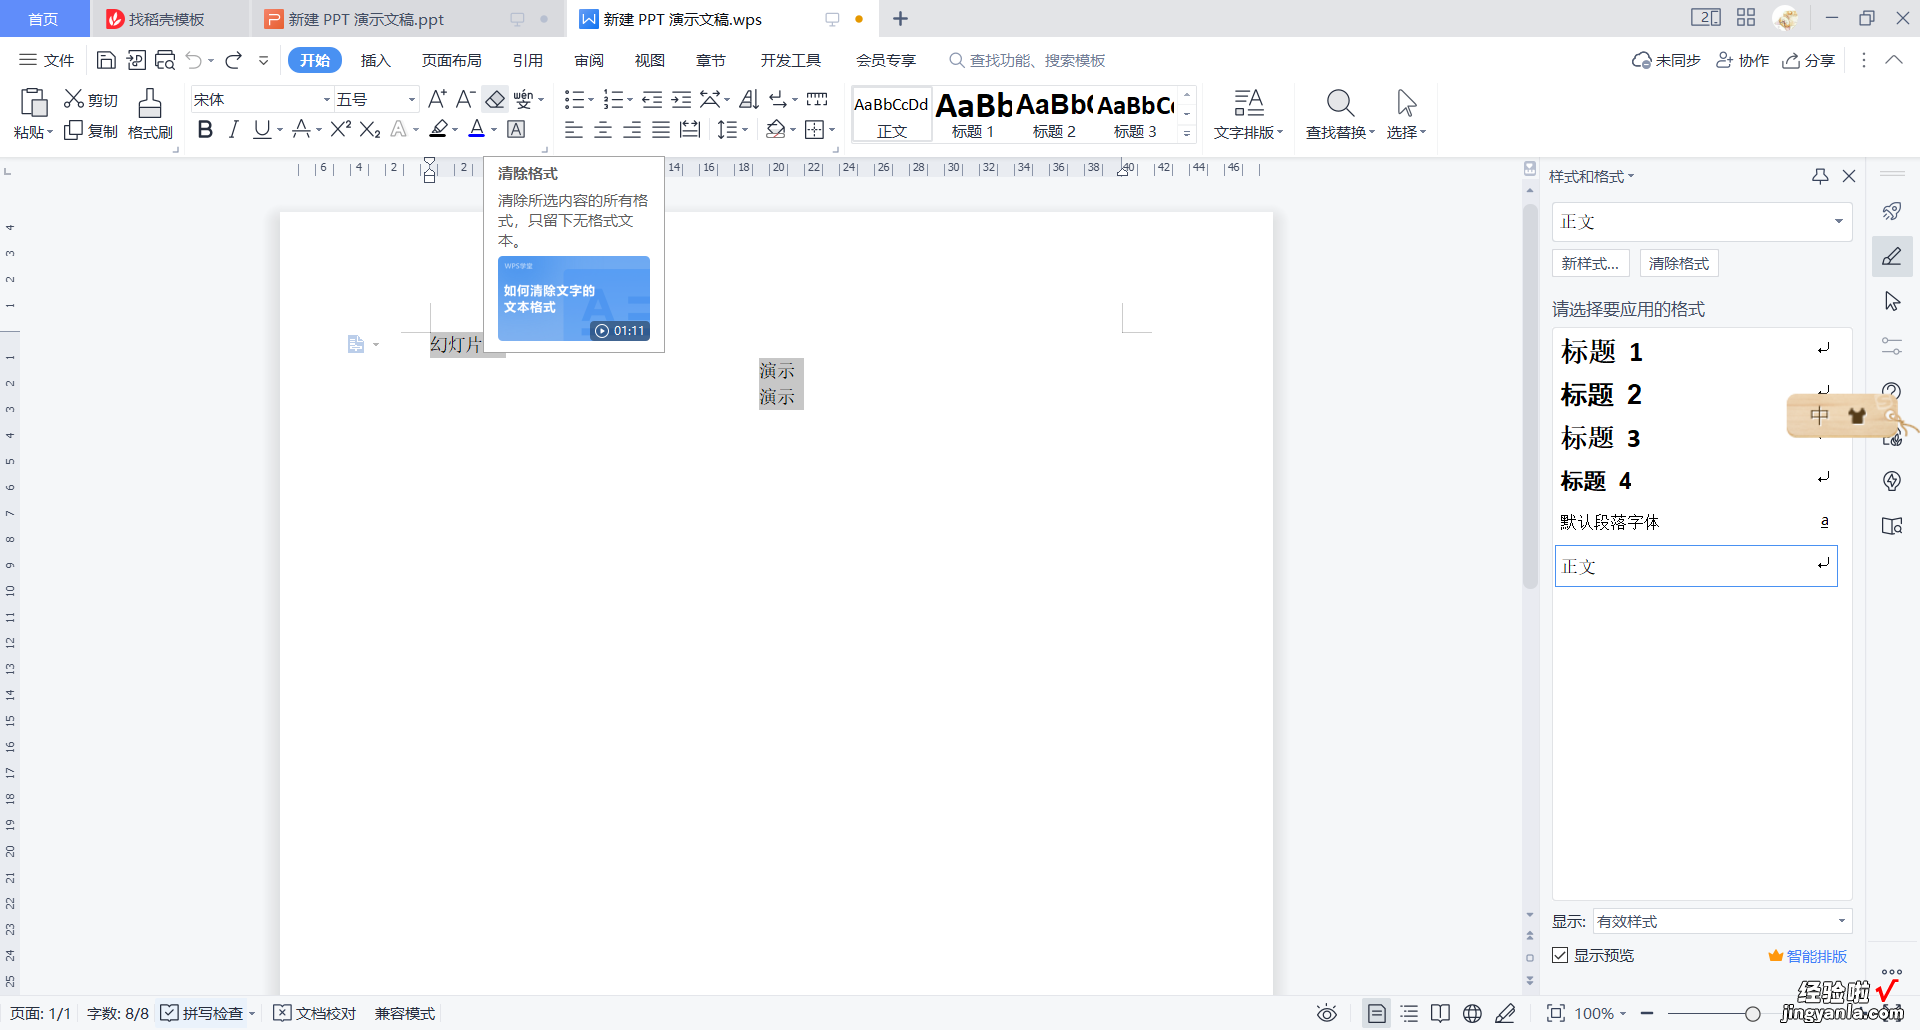Click the text highlight color icon
This screenshot has height=1030, width=1920.
click(438, 129)
